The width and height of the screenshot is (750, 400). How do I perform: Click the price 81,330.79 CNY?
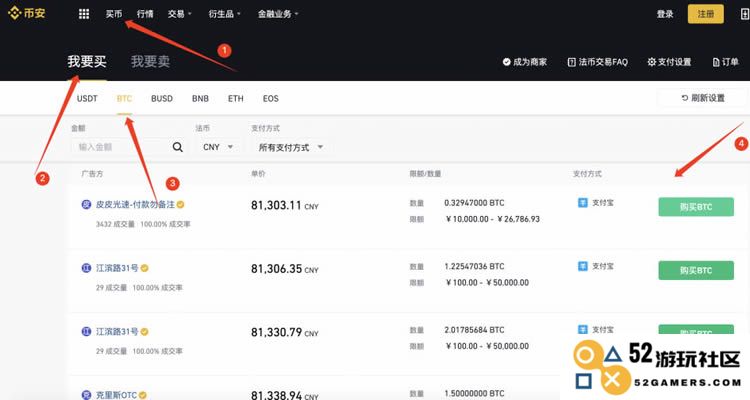(285, 332)
